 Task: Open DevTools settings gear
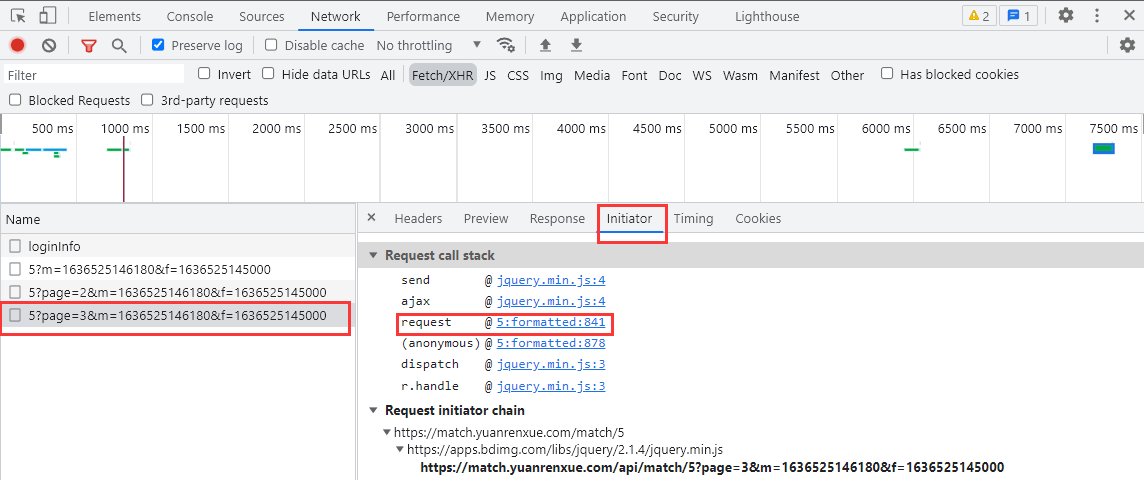tap(1066, 16)
